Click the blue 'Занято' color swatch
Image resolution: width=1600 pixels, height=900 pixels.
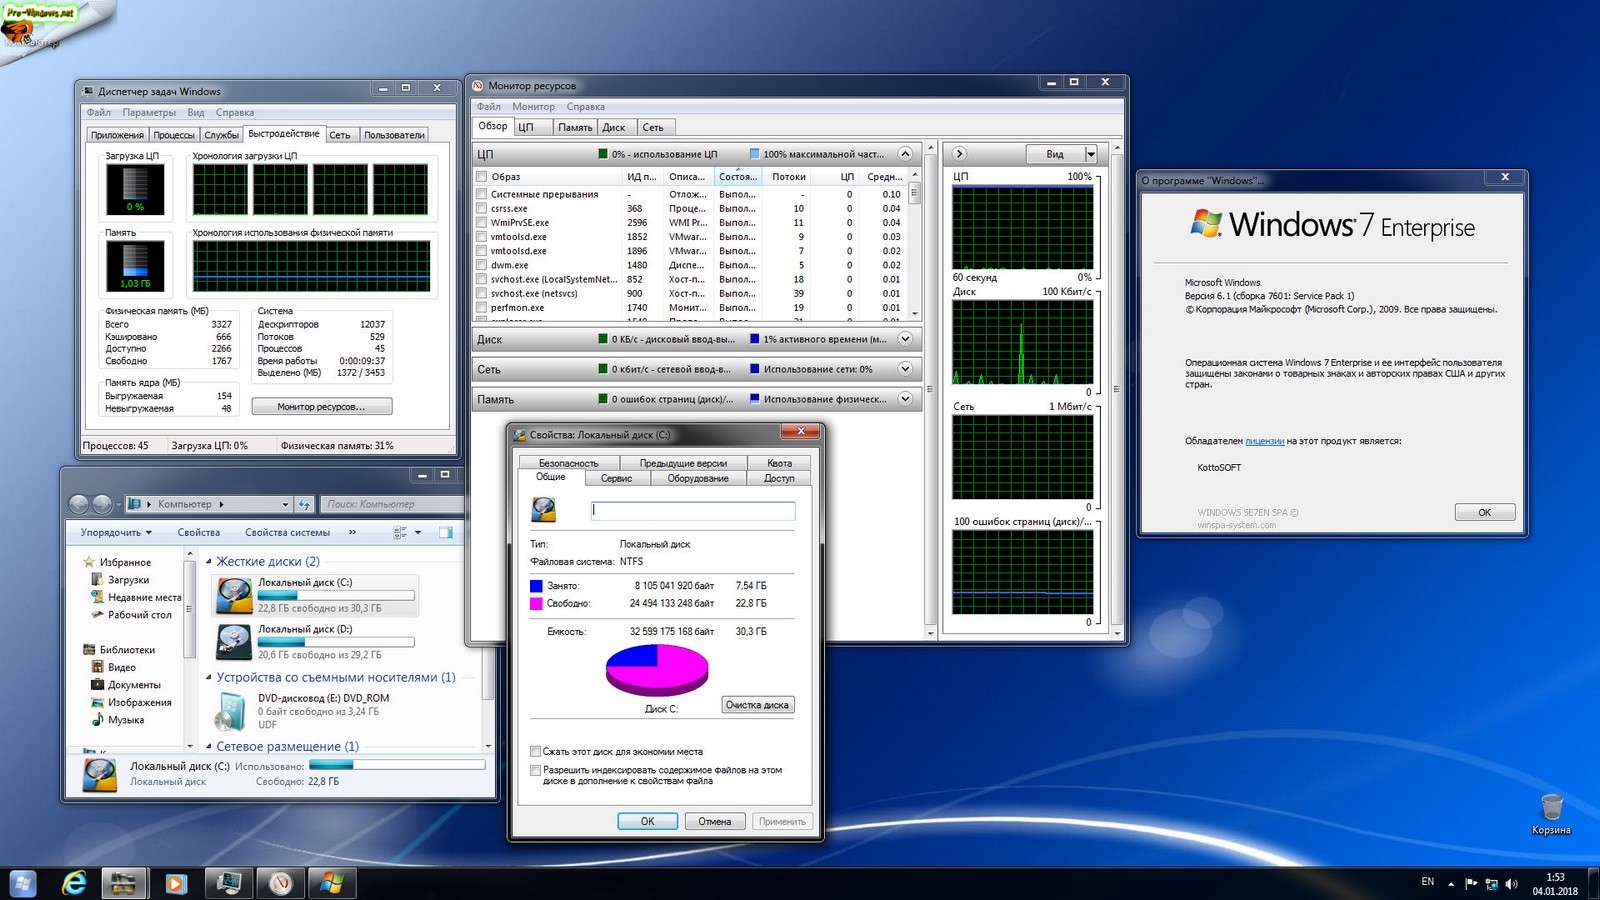pos(536,586)
